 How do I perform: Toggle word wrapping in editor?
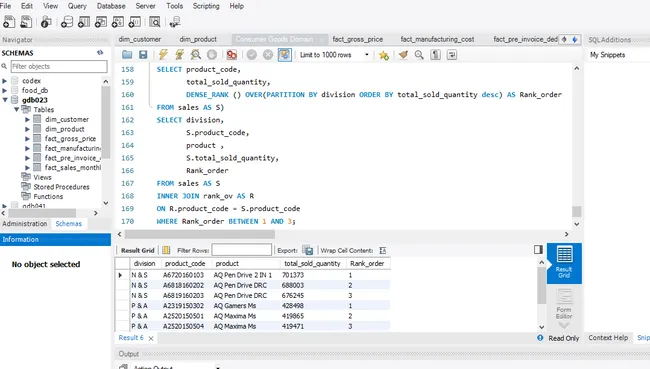point(452,55)
